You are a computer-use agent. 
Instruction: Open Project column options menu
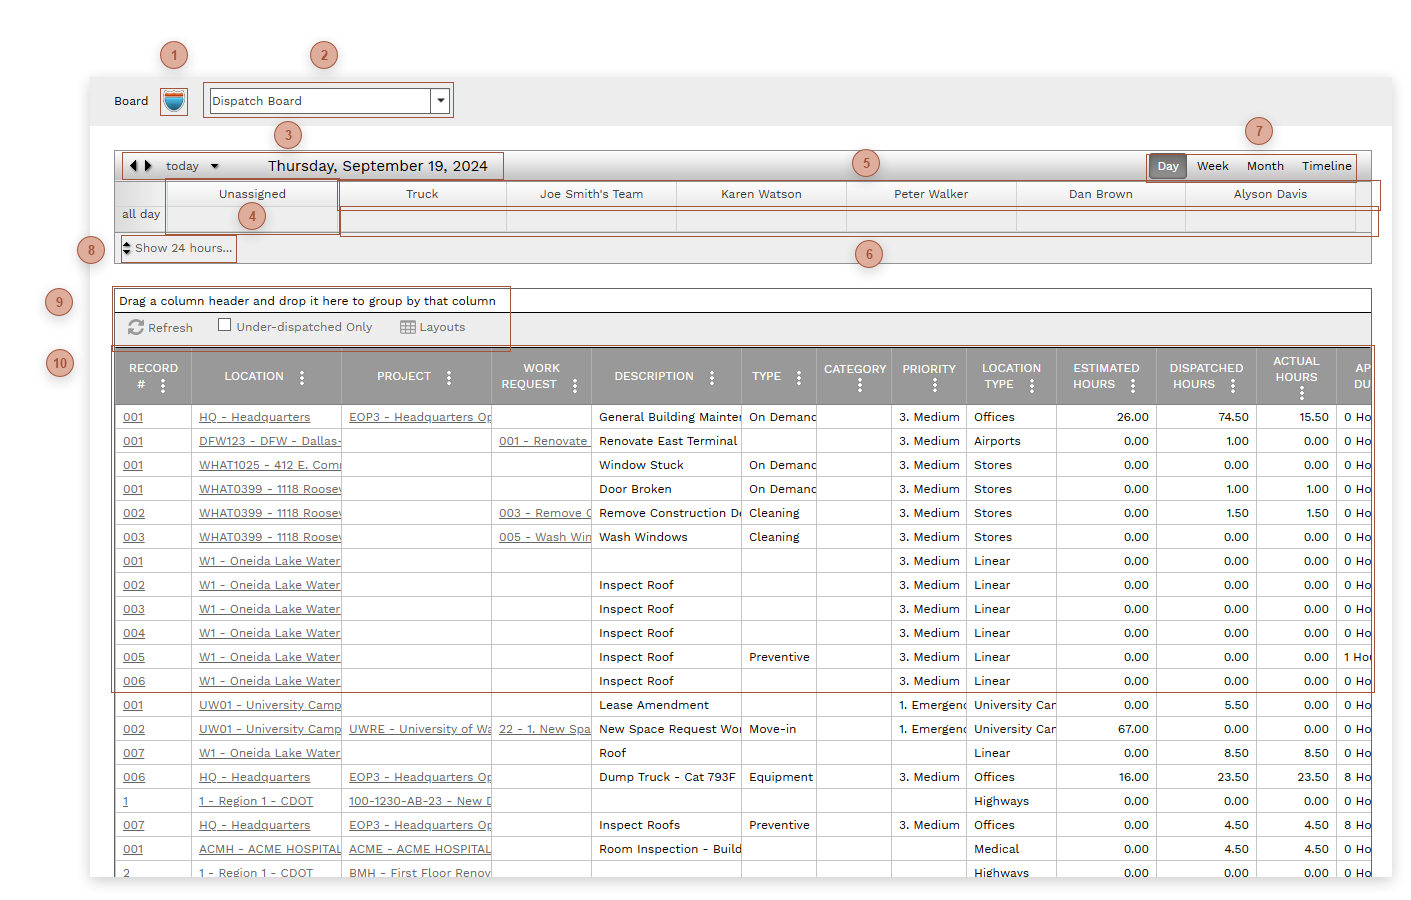click(x=449, y=377)
